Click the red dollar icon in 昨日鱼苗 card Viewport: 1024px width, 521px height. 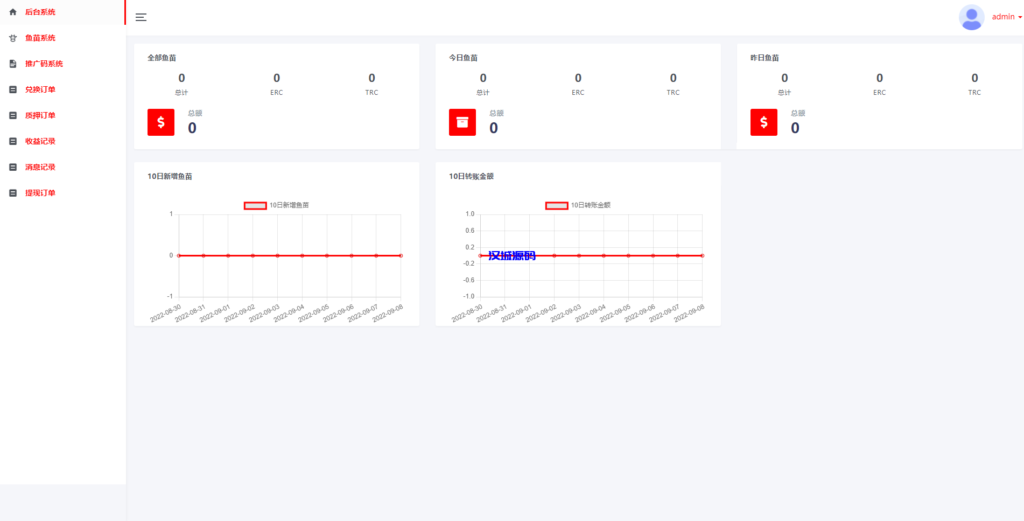tap(764, 122)
